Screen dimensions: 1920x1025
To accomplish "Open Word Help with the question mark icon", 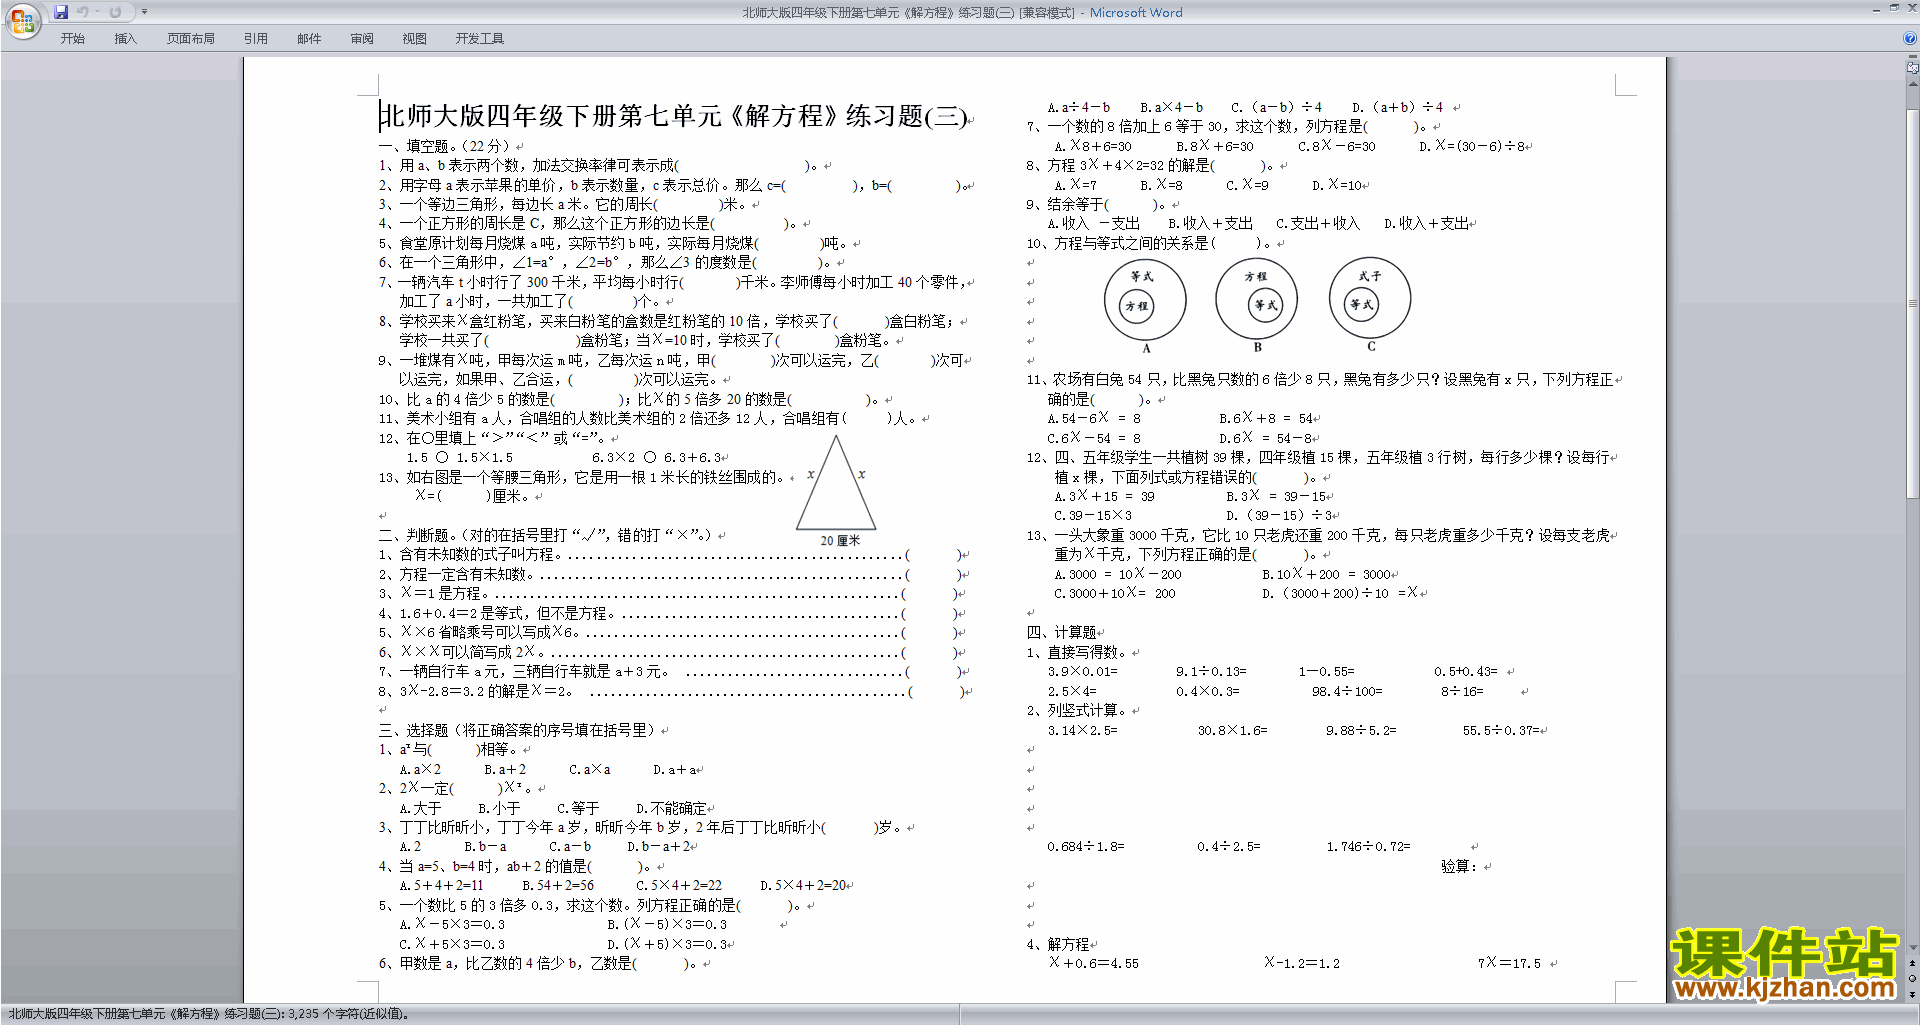I will click(1910, 38).
